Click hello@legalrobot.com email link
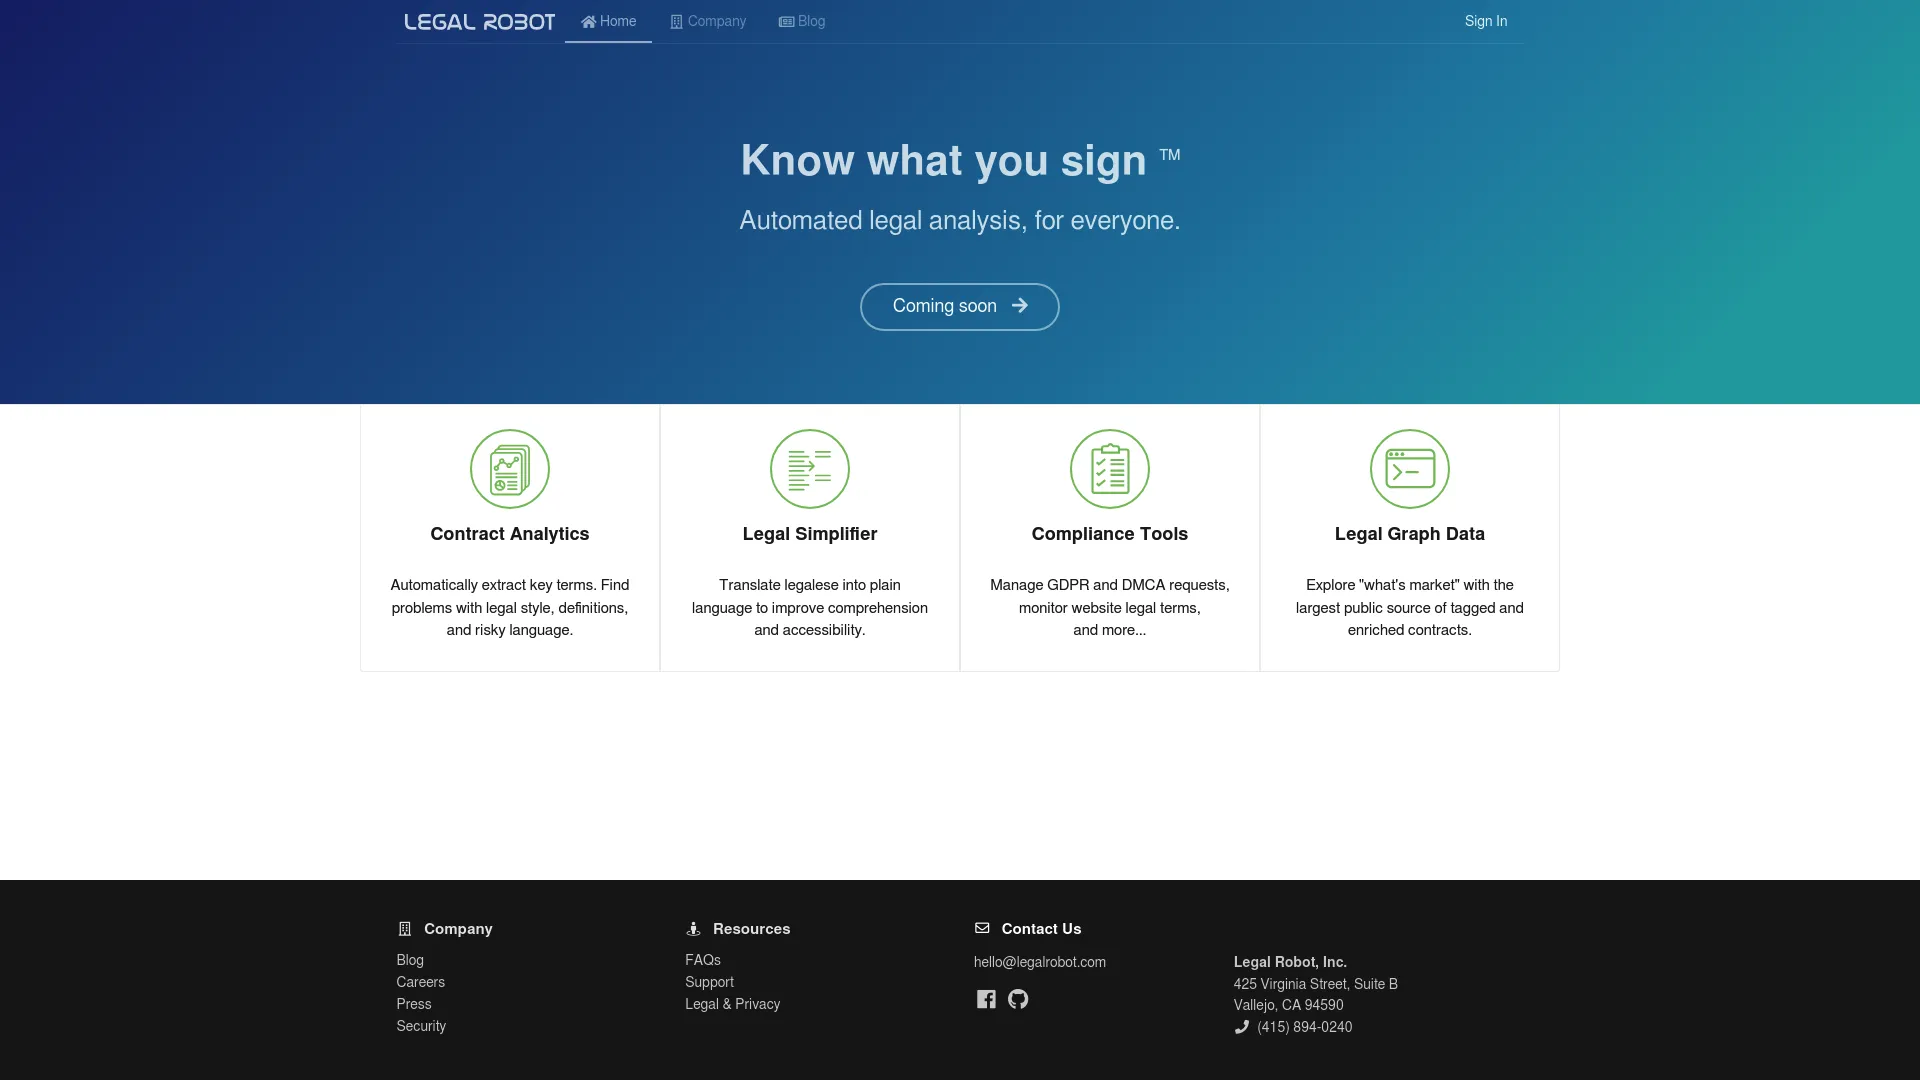This screenshot has width=1920, height=1080. [1040, 962]
